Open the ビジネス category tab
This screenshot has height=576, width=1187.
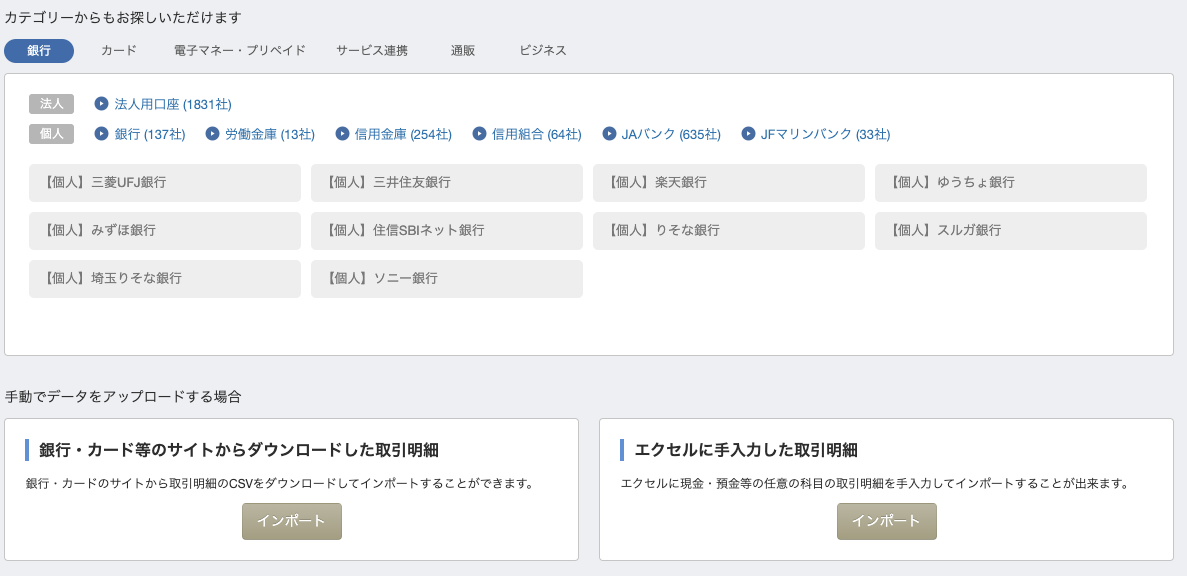(x=543, y=51)
